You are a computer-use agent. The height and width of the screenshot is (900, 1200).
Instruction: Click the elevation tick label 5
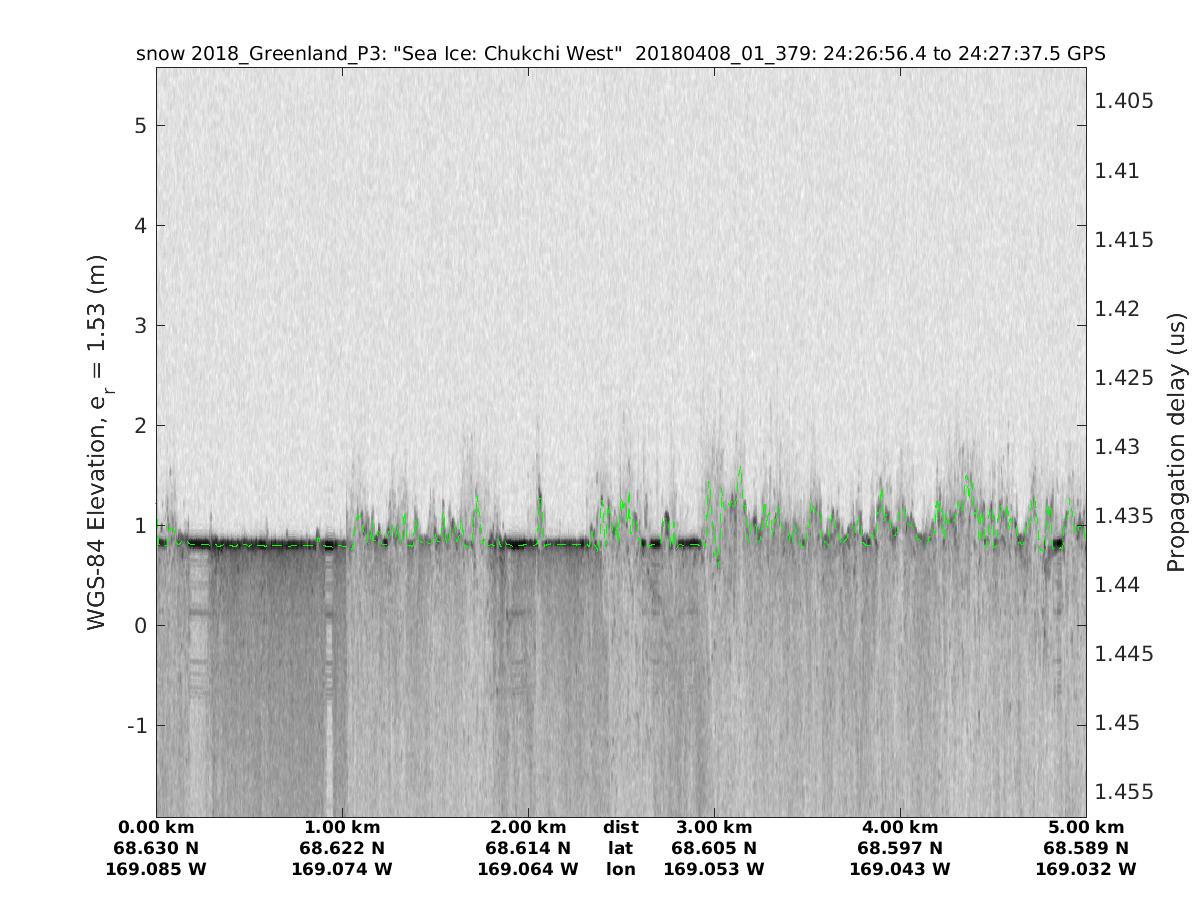[141, 126]
